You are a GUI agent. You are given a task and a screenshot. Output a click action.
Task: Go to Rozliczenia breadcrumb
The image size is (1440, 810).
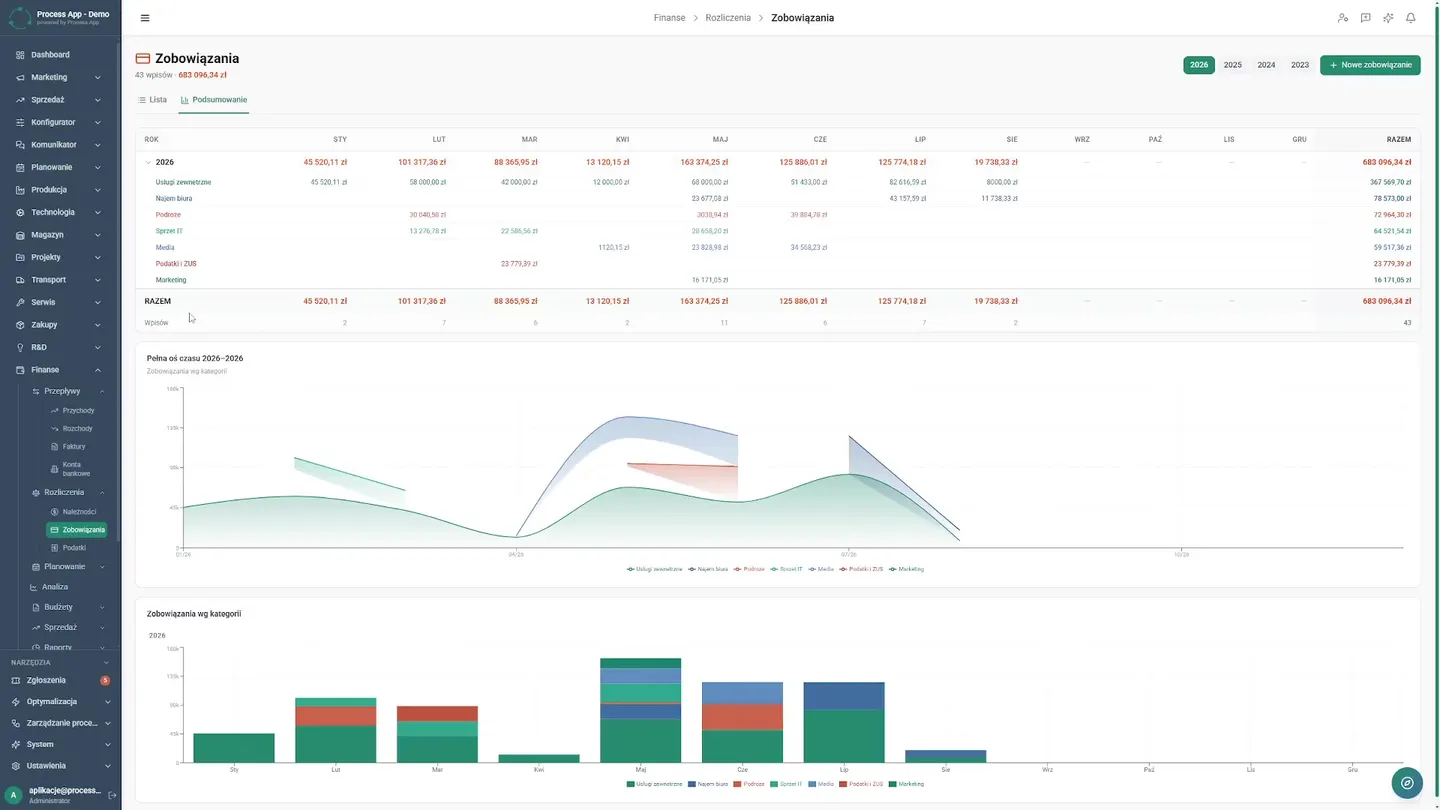(x=728, y=18)
